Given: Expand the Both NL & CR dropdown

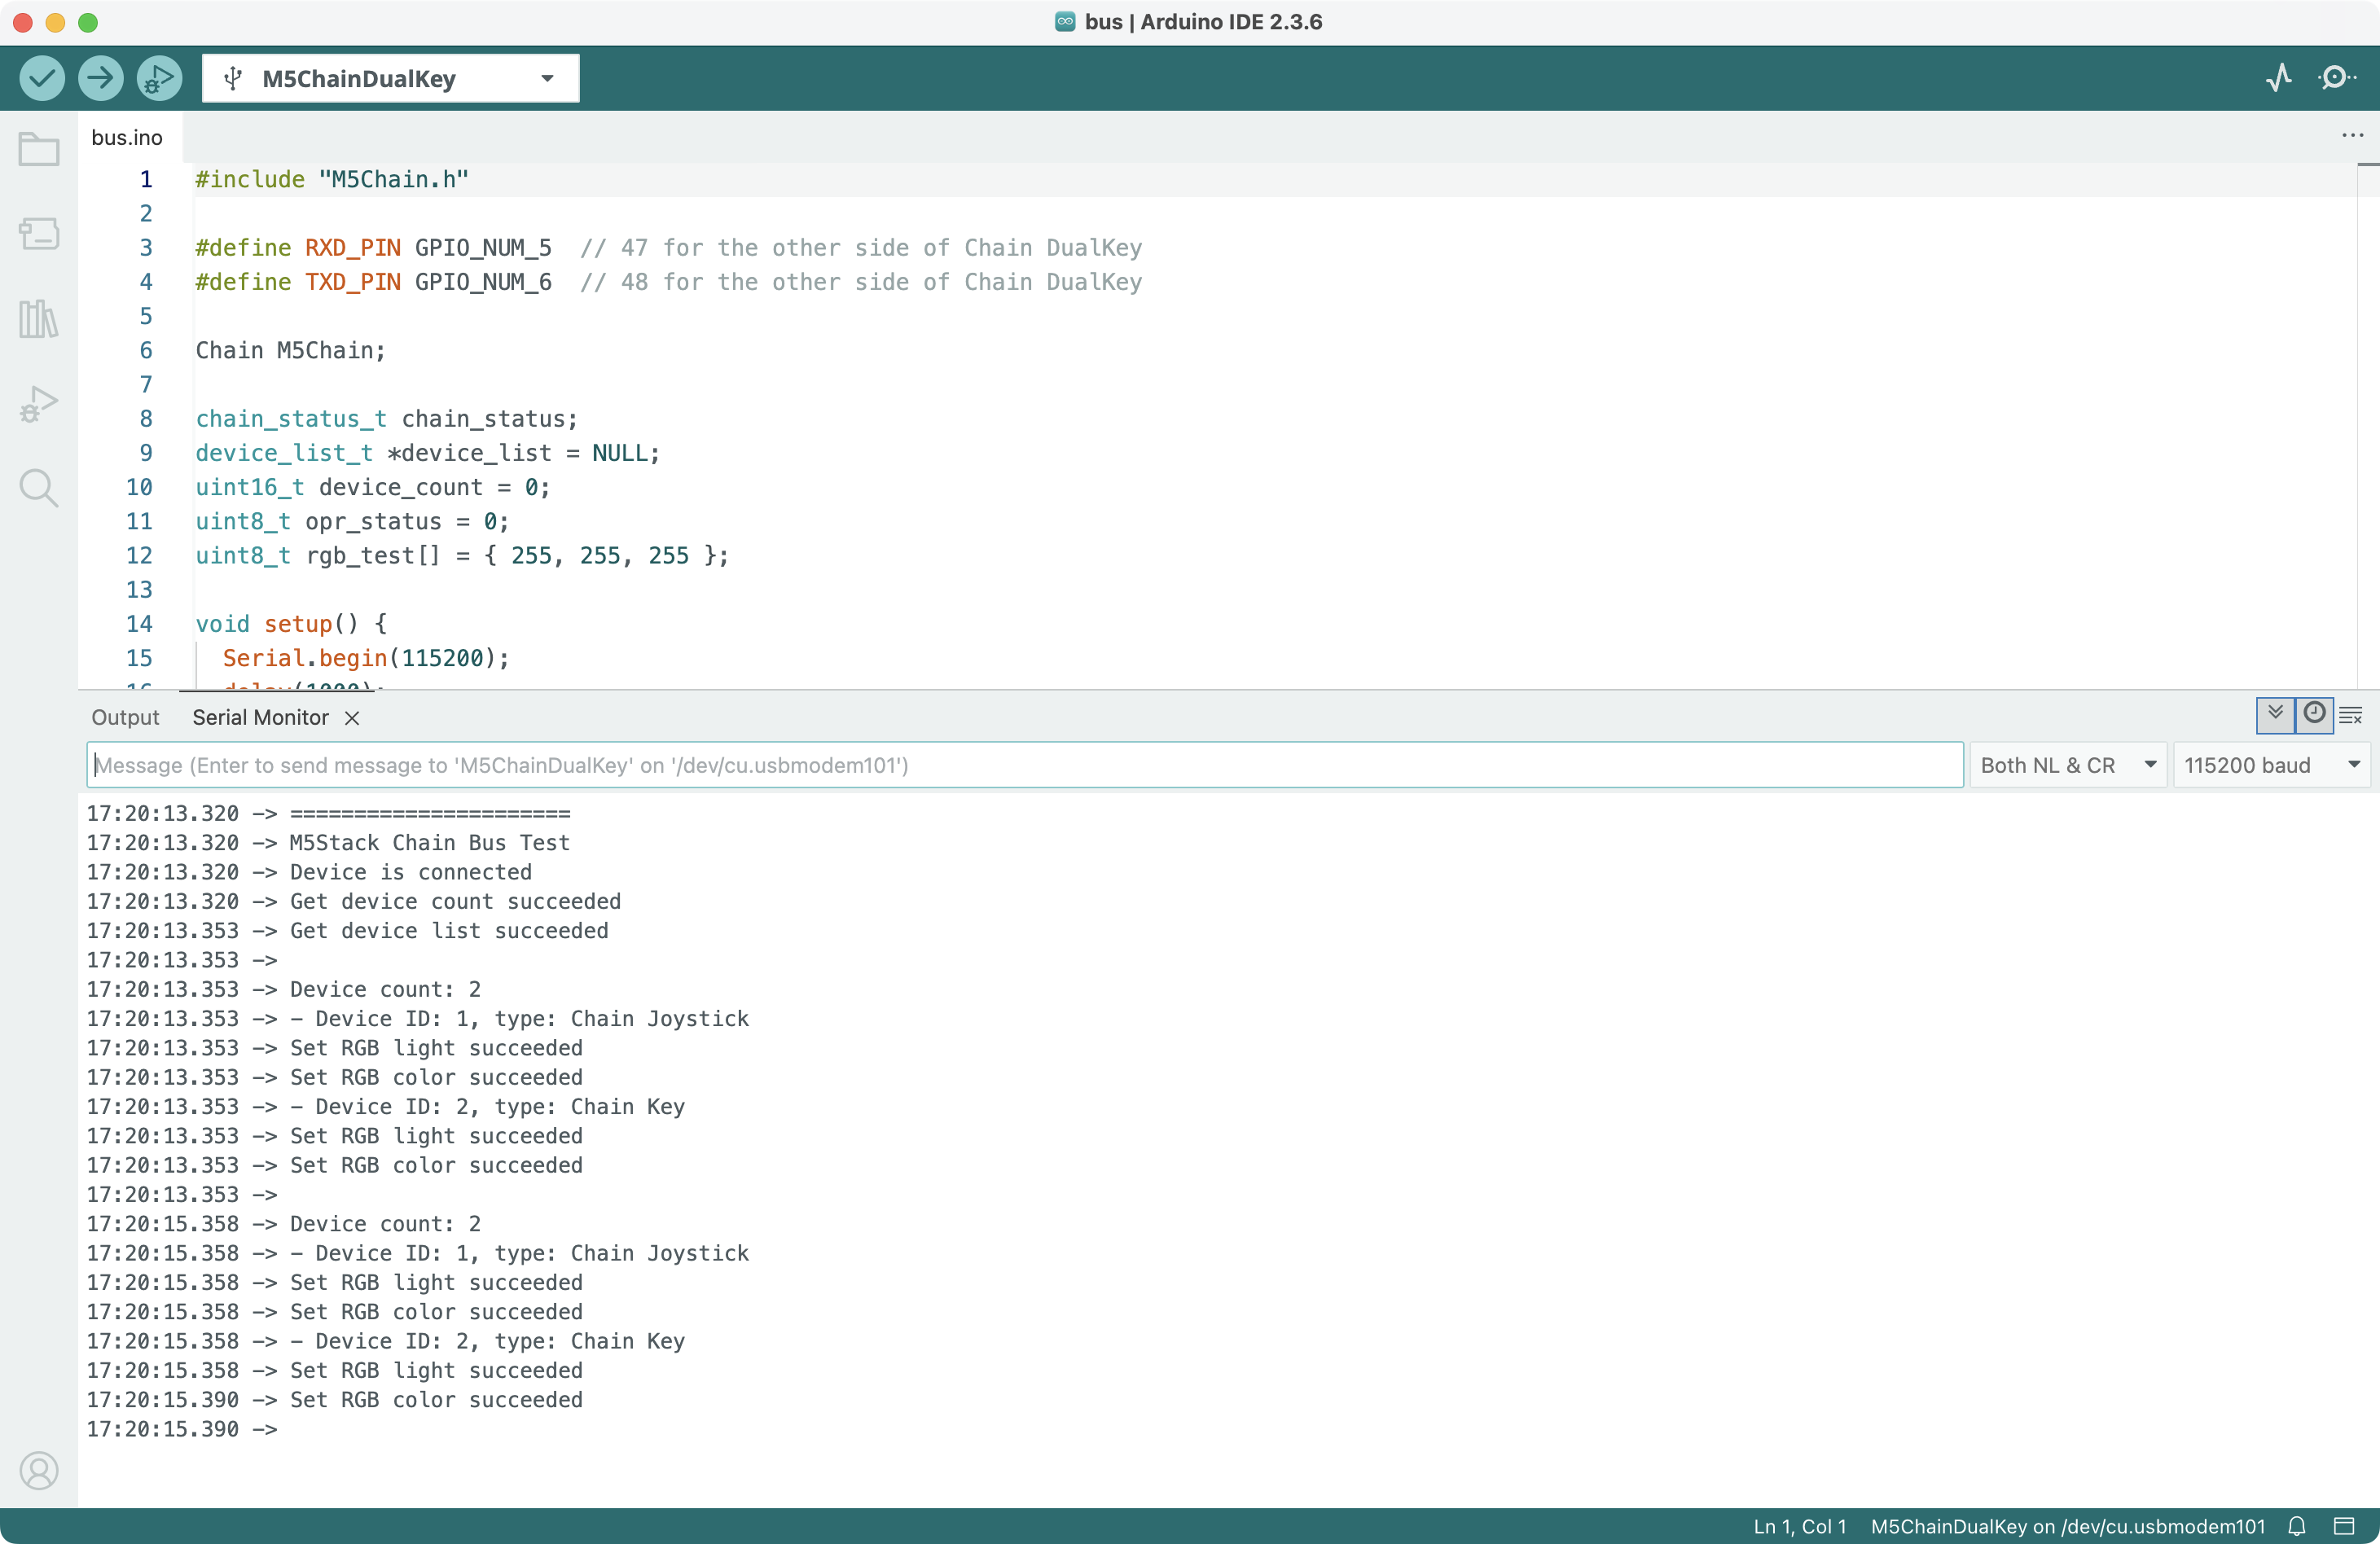Looking at the screenshot, I should click(x=2067, y=765).
